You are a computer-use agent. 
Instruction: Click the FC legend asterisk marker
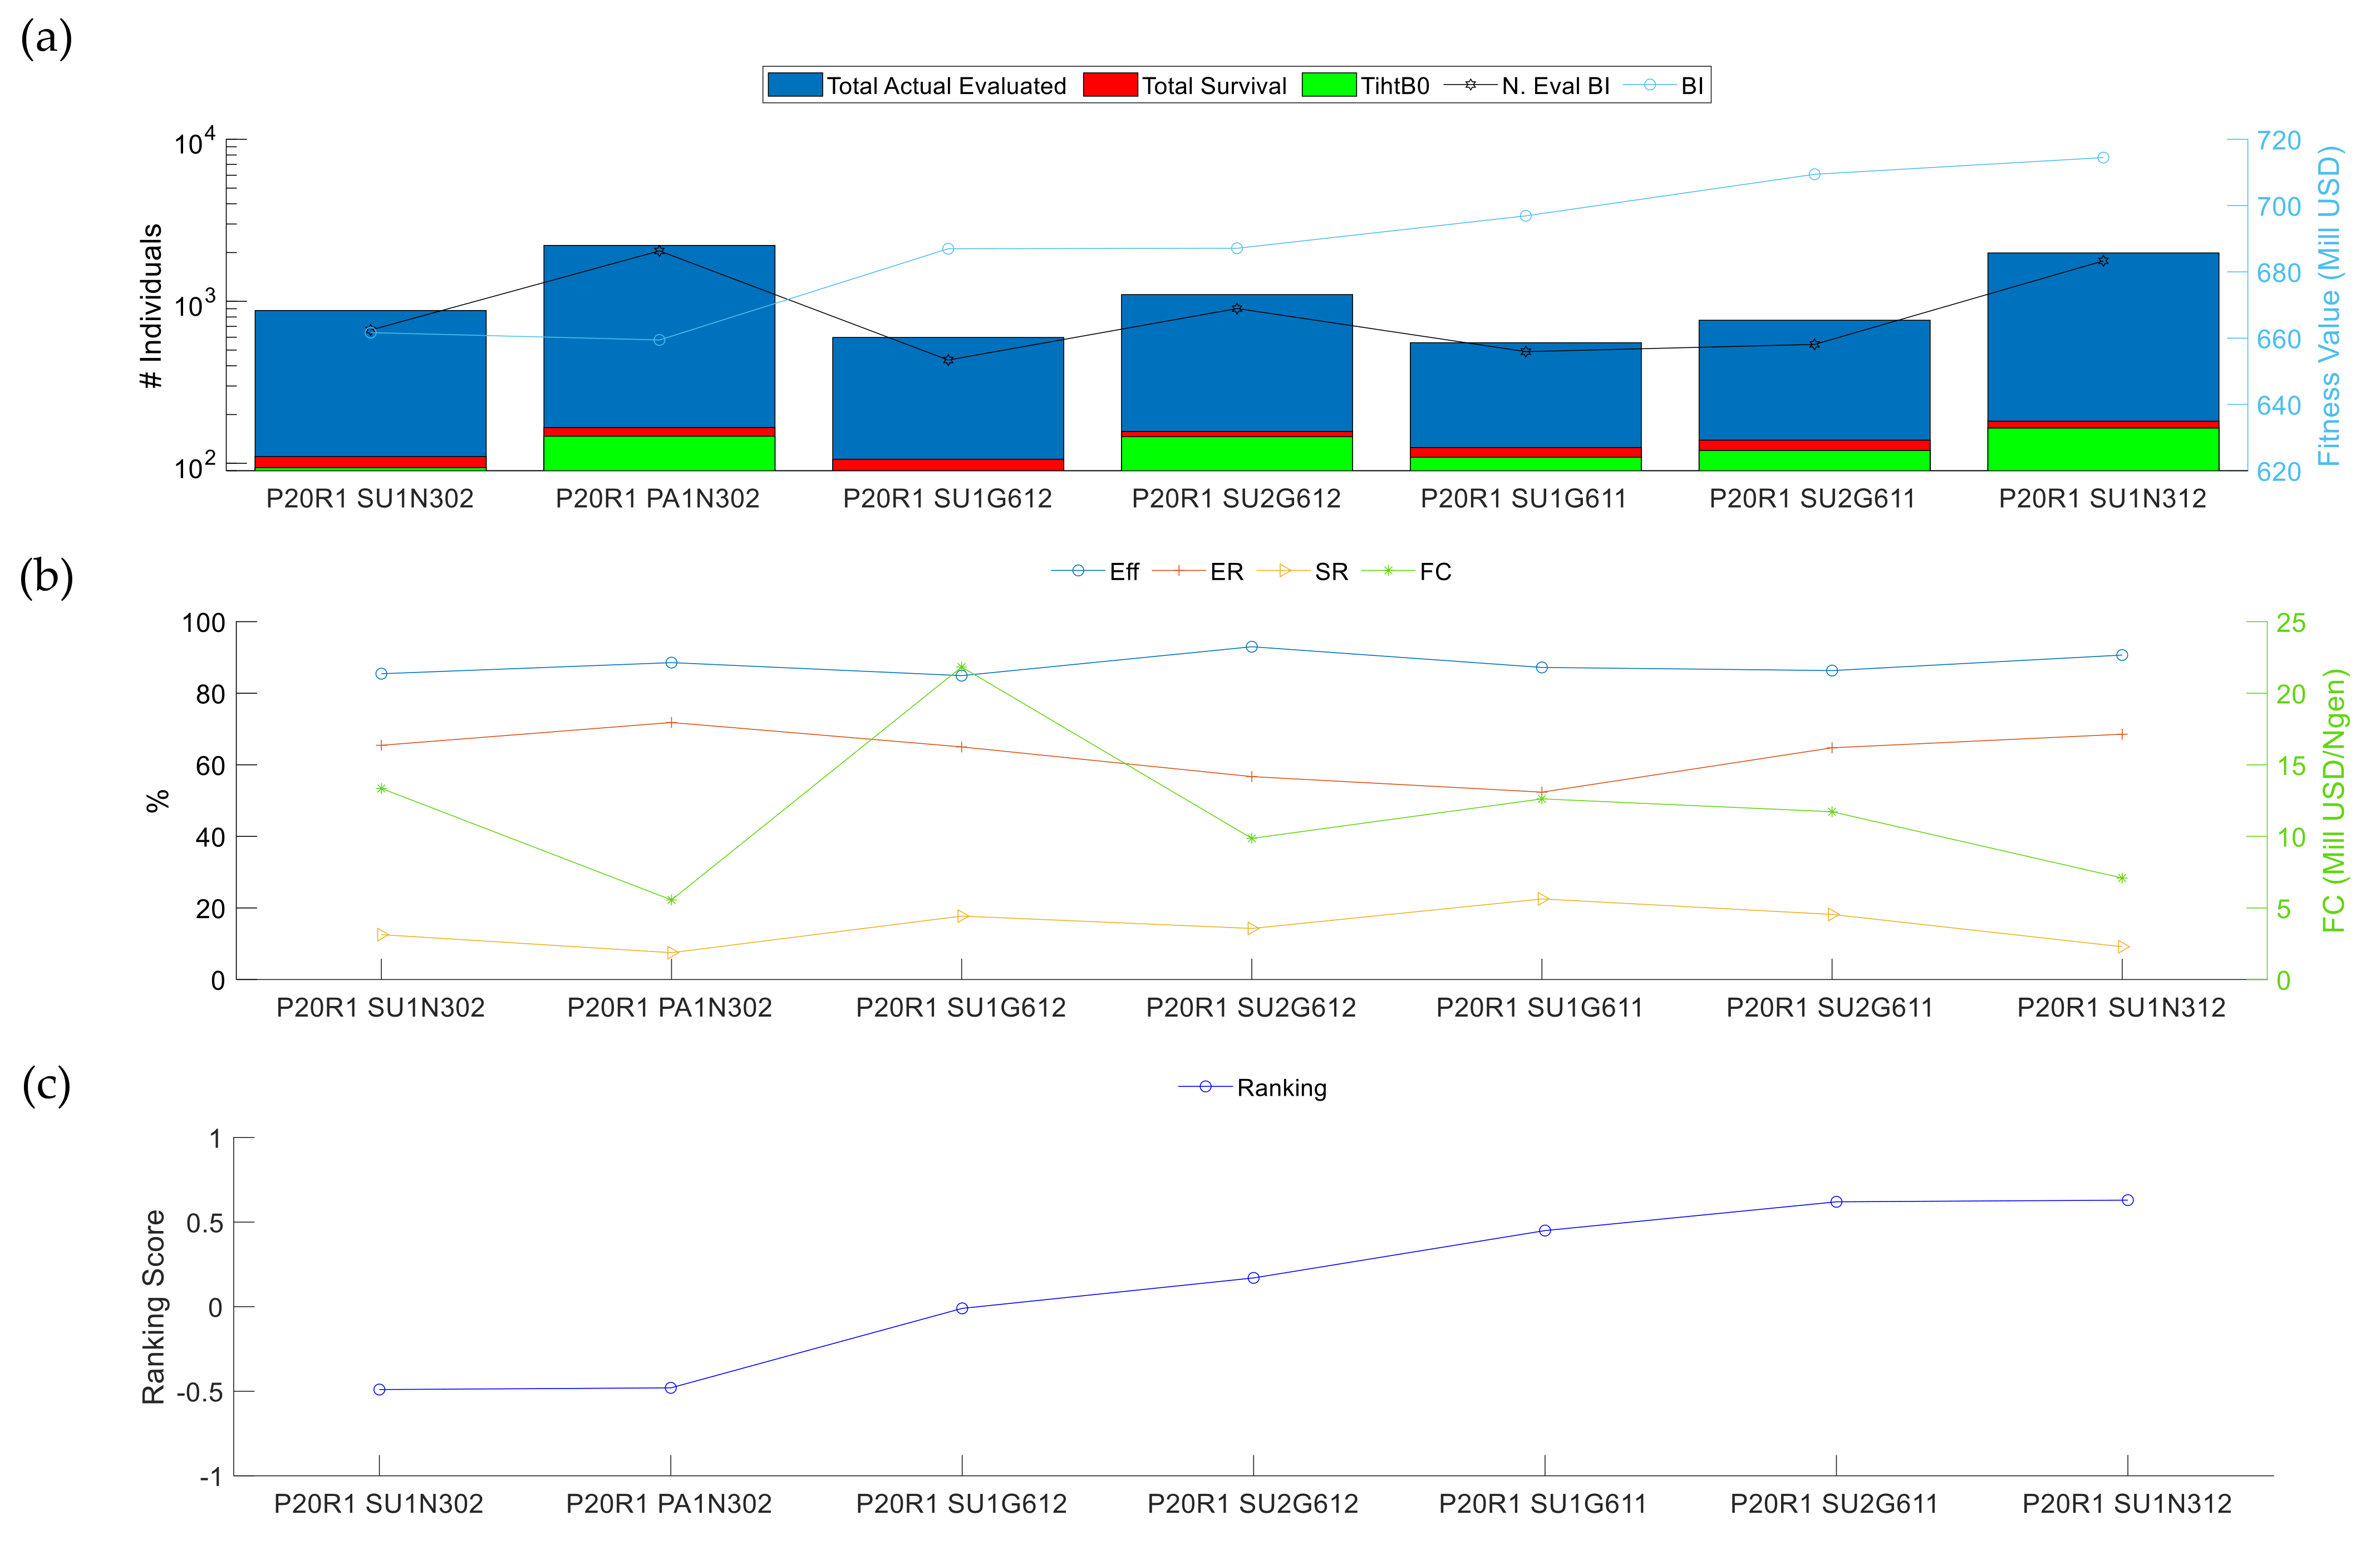click(1388, 571)
